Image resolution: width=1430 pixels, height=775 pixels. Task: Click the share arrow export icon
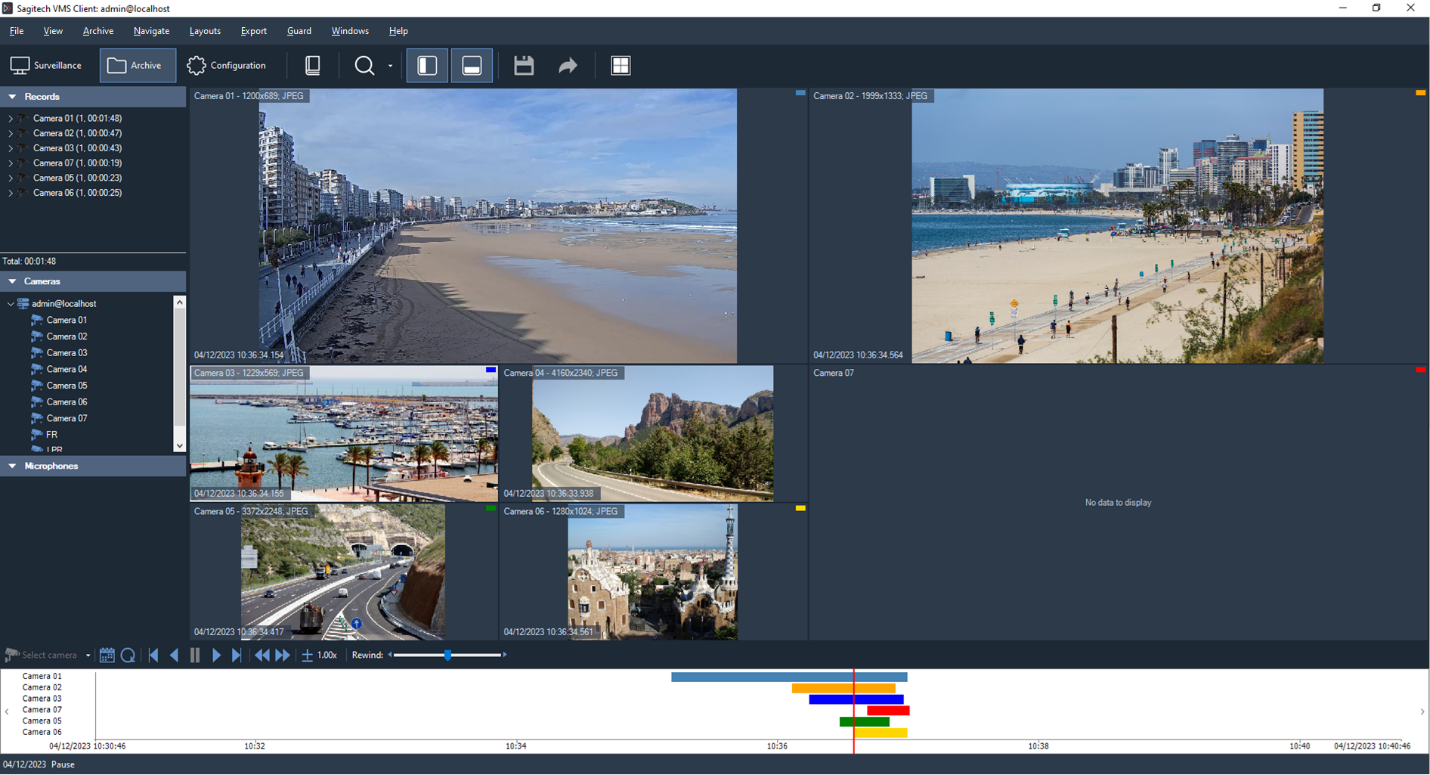(x=567, y=66)
